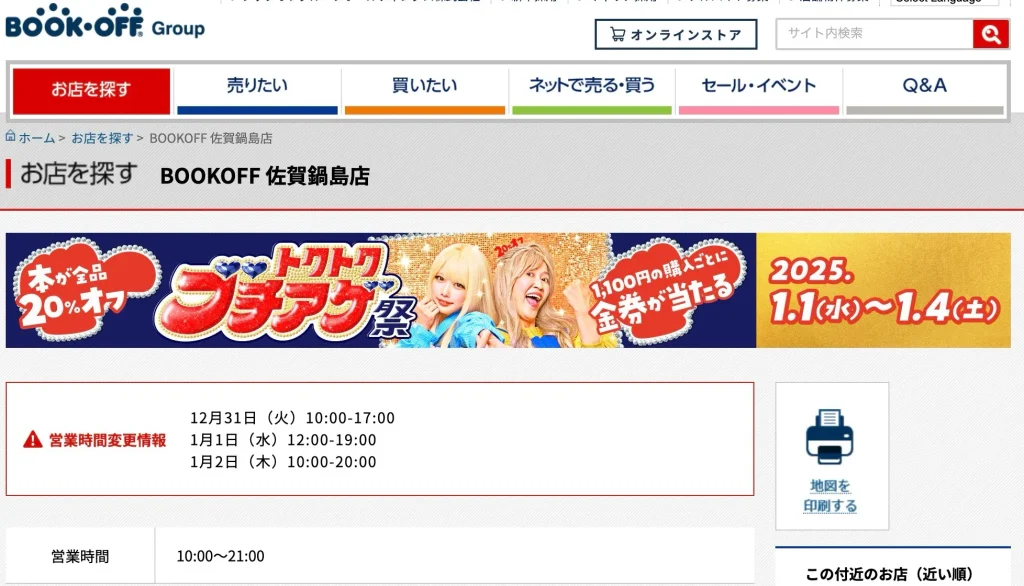Click the お店を探す breadcrumb link
This screenshot has height=586, width=1024.
click(102, 138)
